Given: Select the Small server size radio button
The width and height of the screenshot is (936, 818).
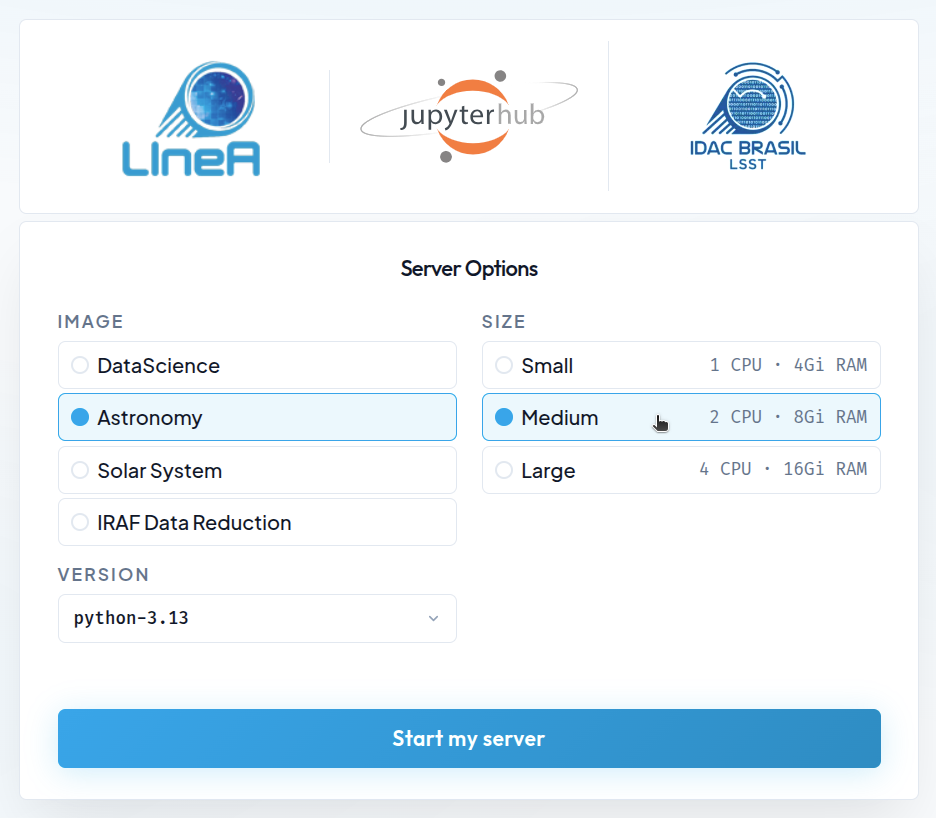Looking at the screenshot, I should coord(505,366).
